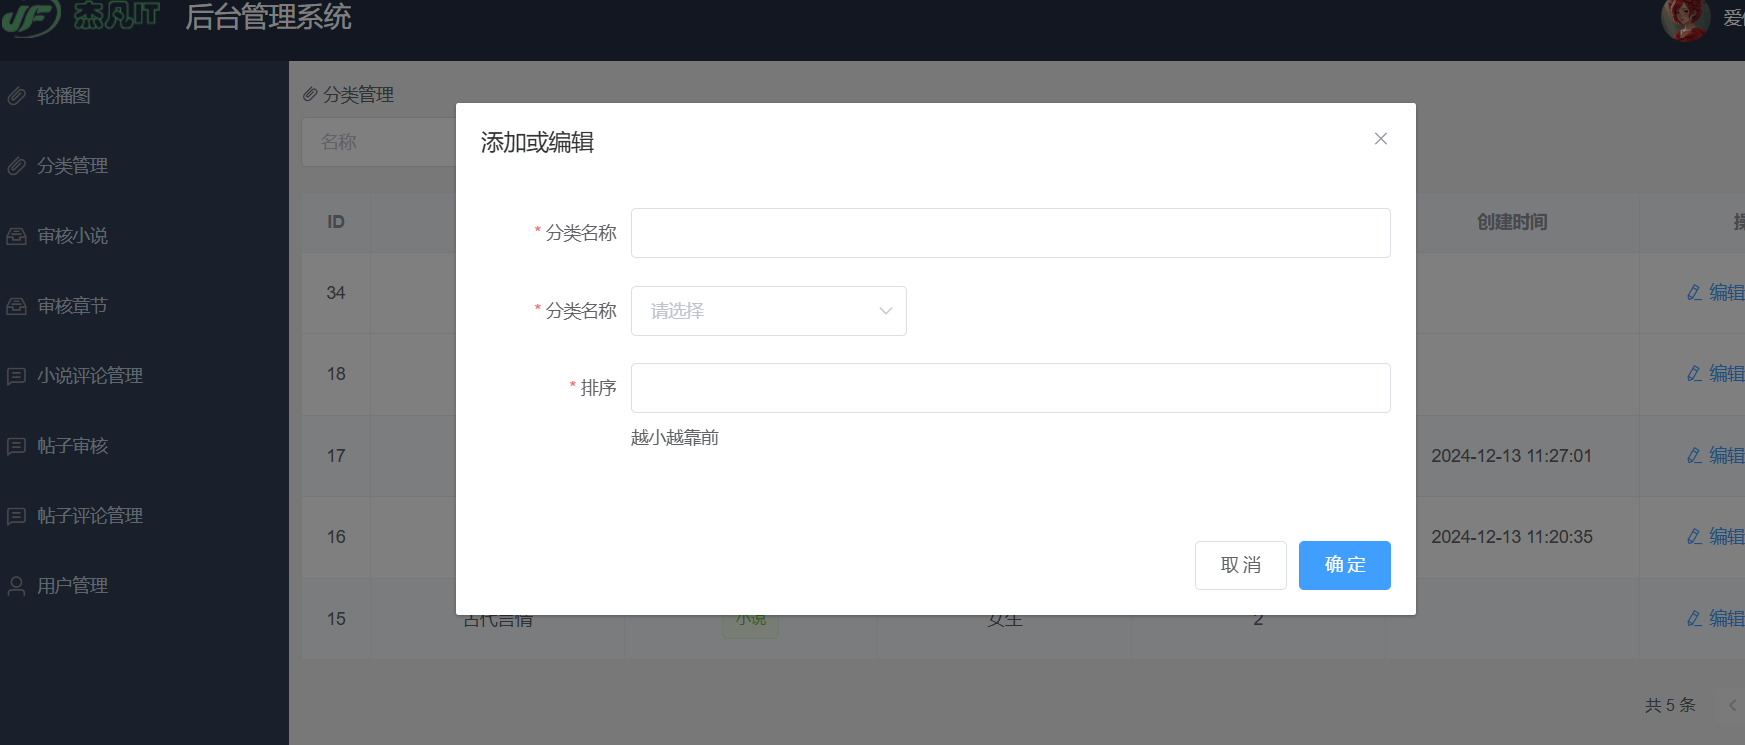Click ID cell 15
The width and height of the screenshot is (1745, 745).
click(x=336, y=619)
